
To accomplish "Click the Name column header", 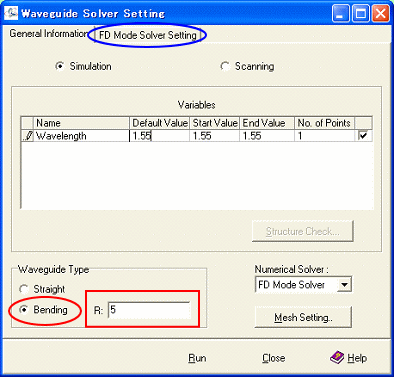I will point(81,123).
